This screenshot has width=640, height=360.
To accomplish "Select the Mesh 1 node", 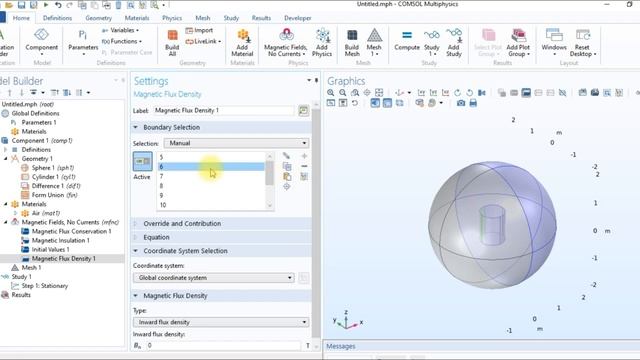I will (x=31, y=268).
